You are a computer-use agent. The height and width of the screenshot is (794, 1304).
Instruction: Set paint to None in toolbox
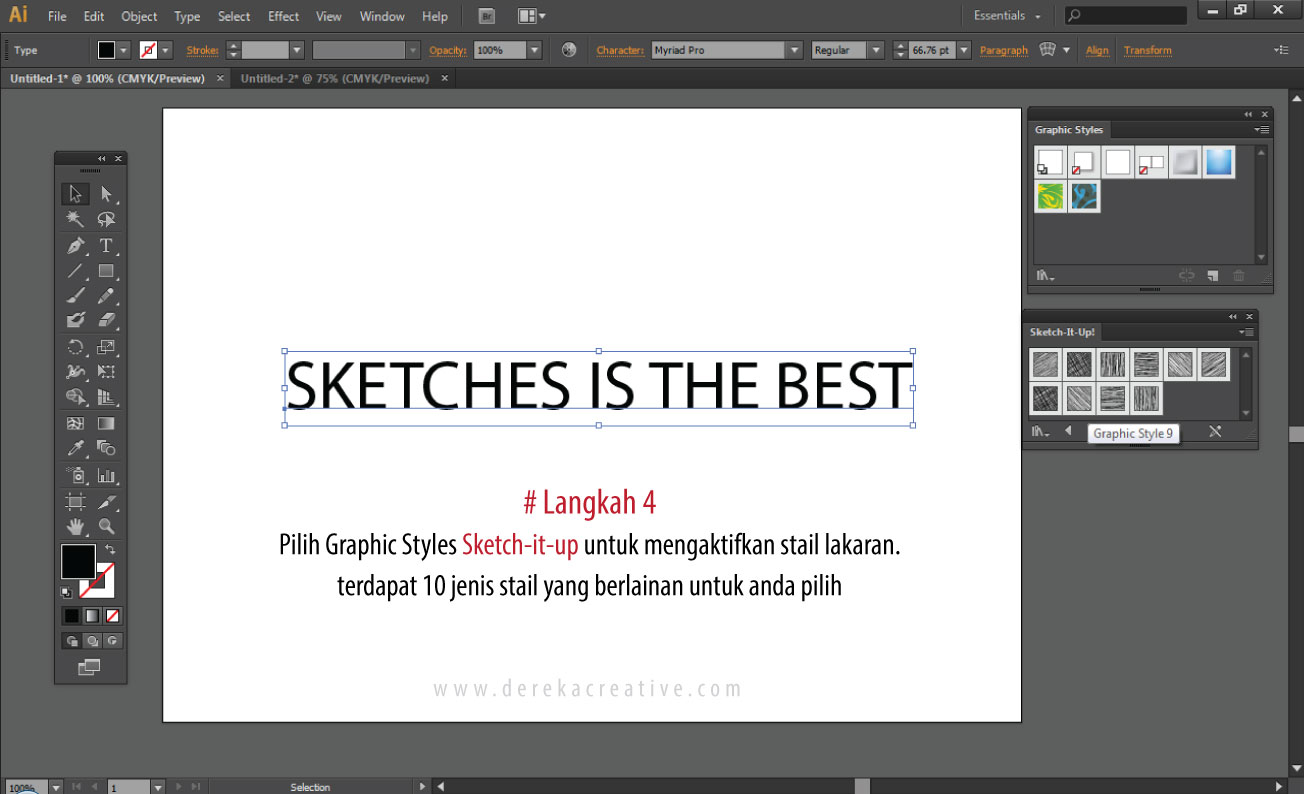click(x=113, y=616)
